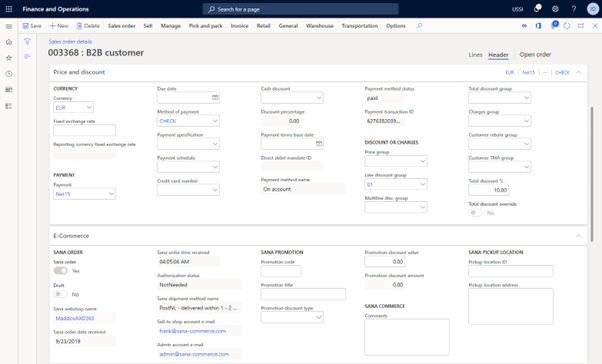Show the related information list icon
Image resolution: width=602 pixels, height=364 pixels.
pos(27,56)
